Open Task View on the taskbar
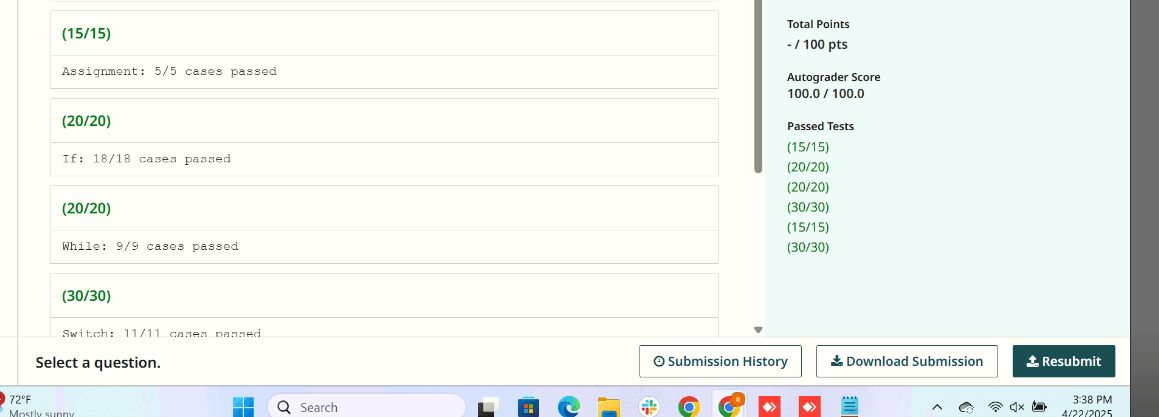This screenshot has height=417, width=1159. click(x=488, y=407)
